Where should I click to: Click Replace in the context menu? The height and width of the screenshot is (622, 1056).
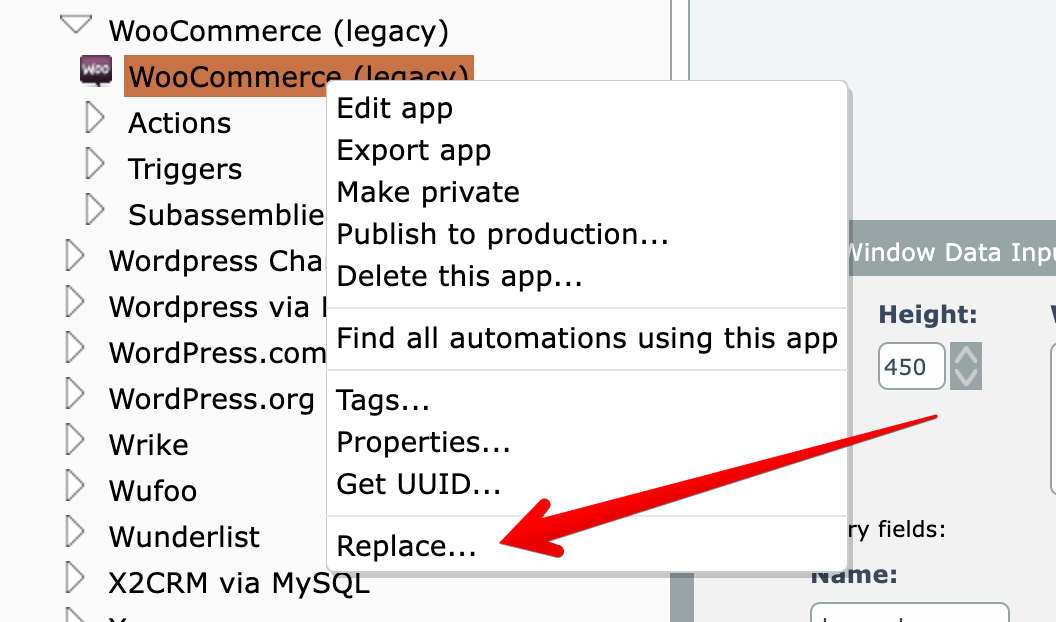pos(406,546)
